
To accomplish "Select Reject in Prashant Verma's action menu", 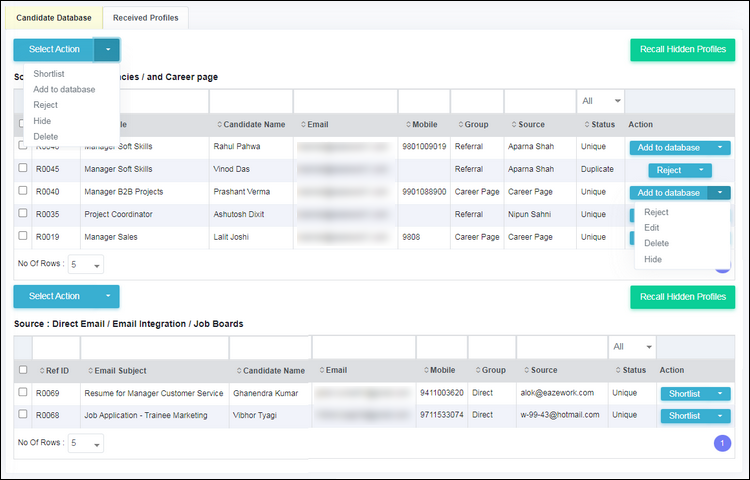I will 656,212.
